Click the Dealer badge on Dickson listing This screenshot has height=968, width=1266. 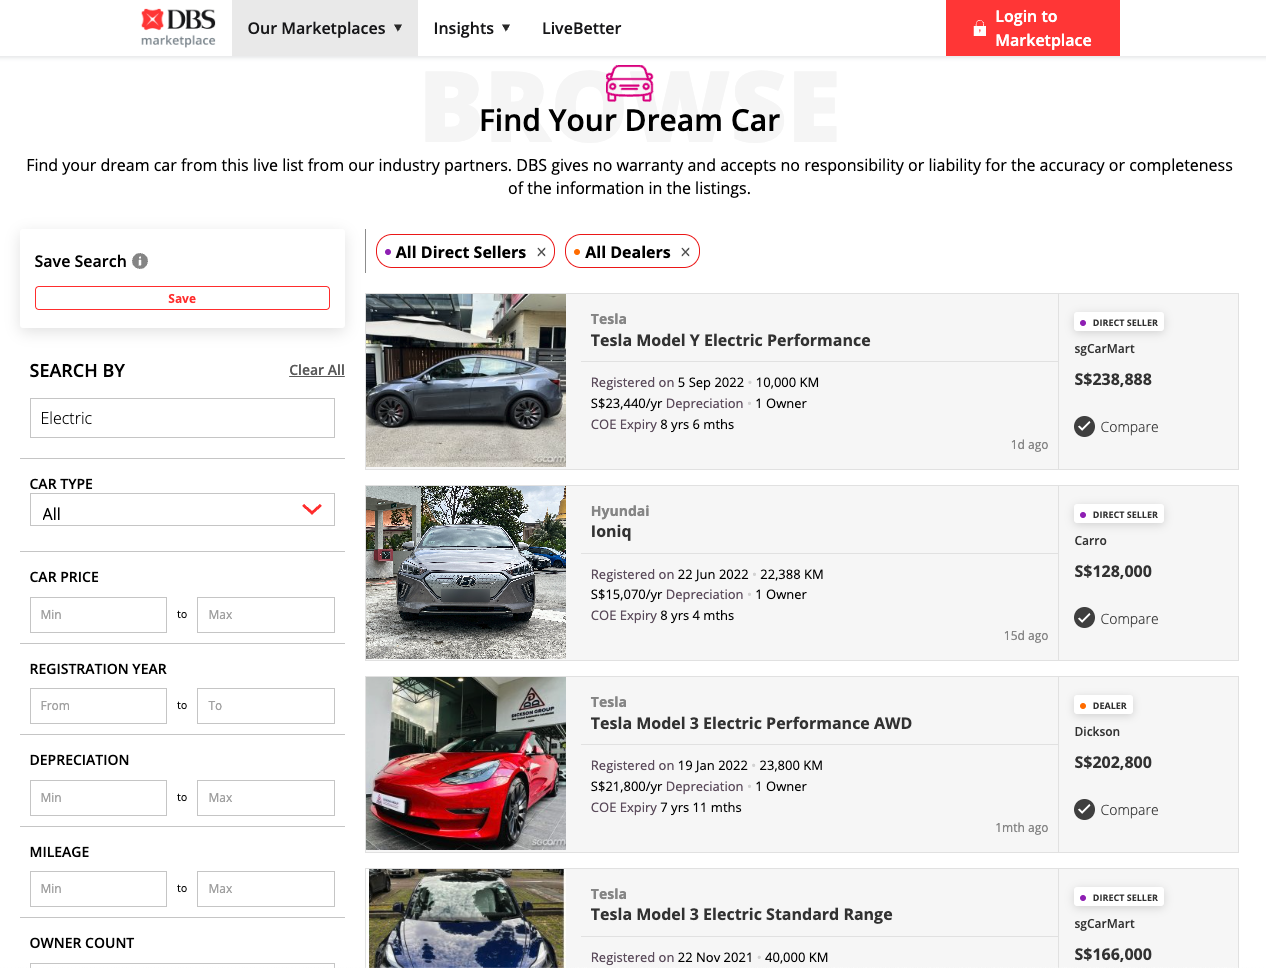coord(1103,705)
